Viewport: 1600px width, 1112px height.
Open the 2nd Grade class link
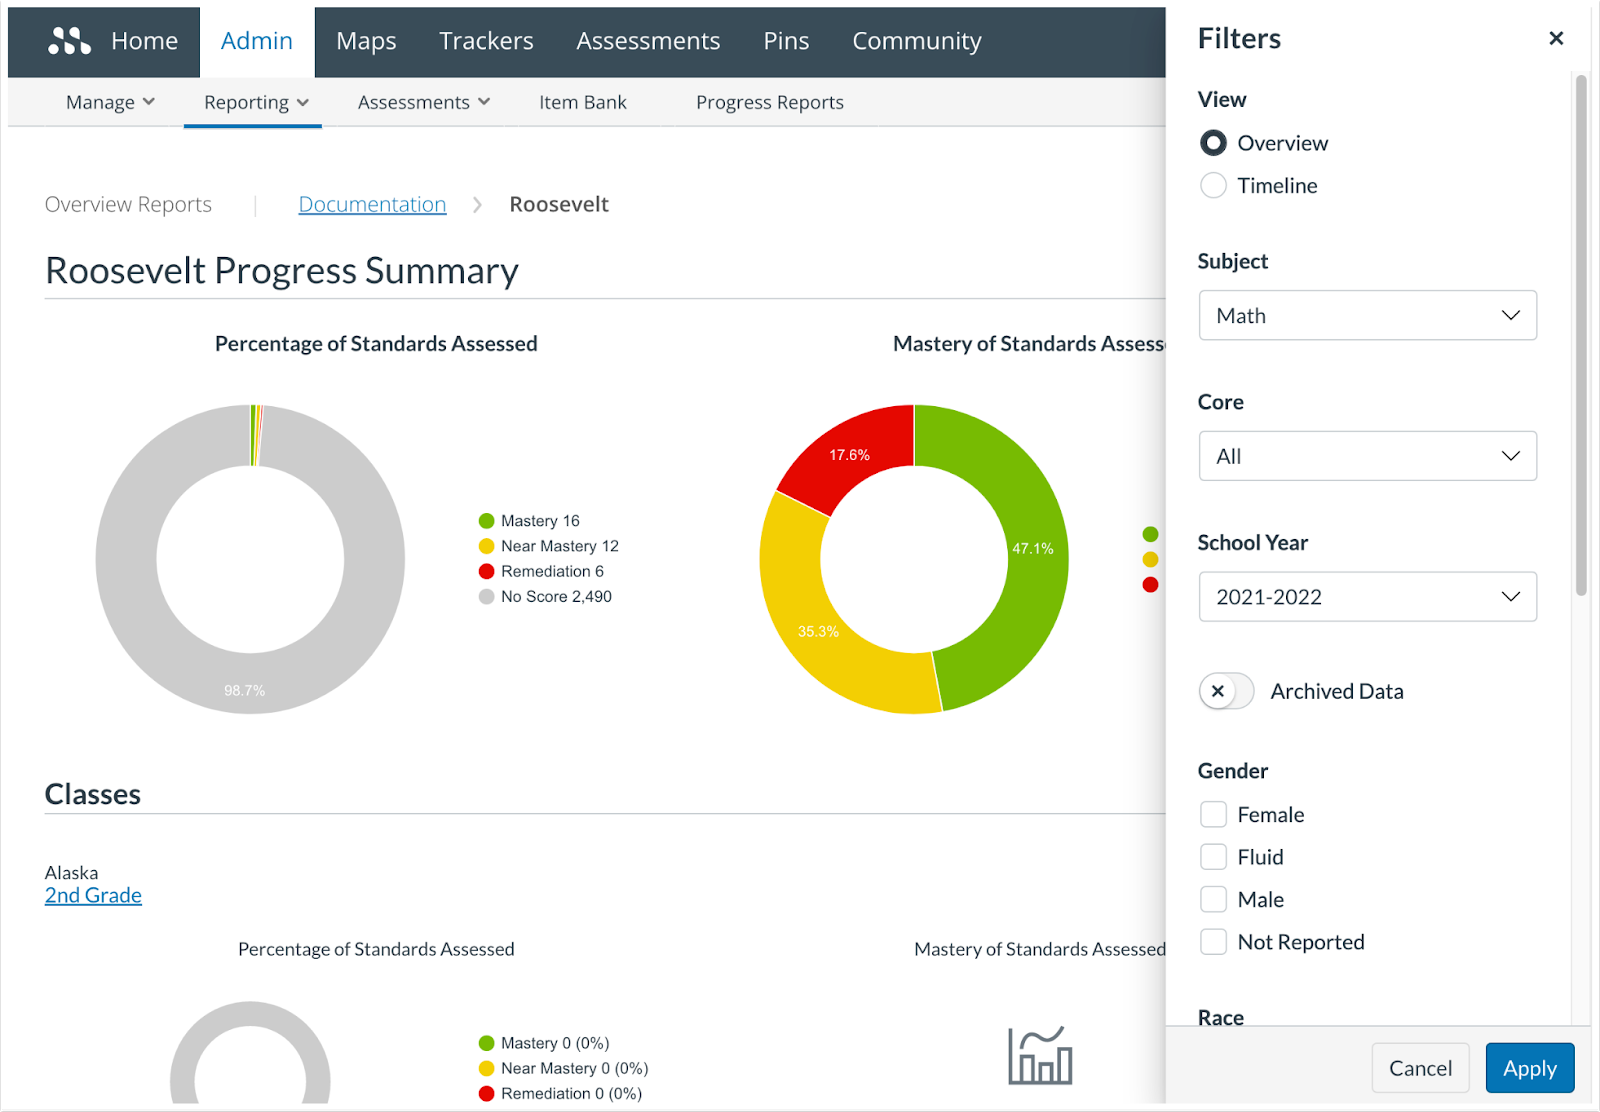pyautogui.click(x=93, y=896)
